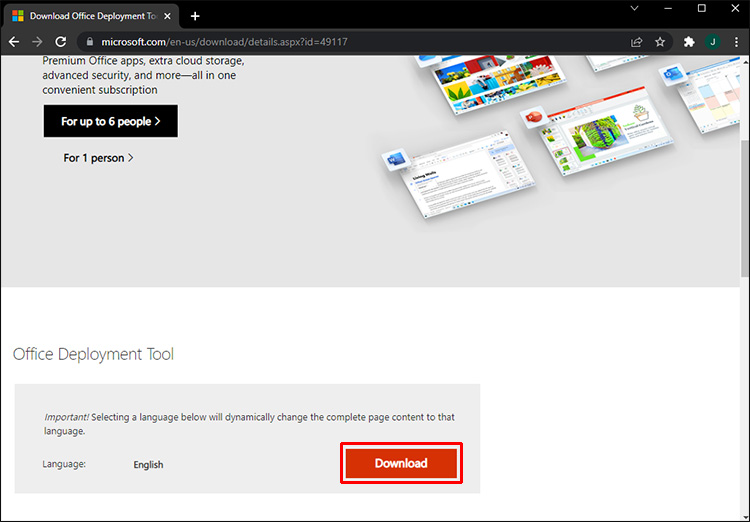This screenshot has height=522, width=750.
Task: Click the red Download button
Action: 401,463
